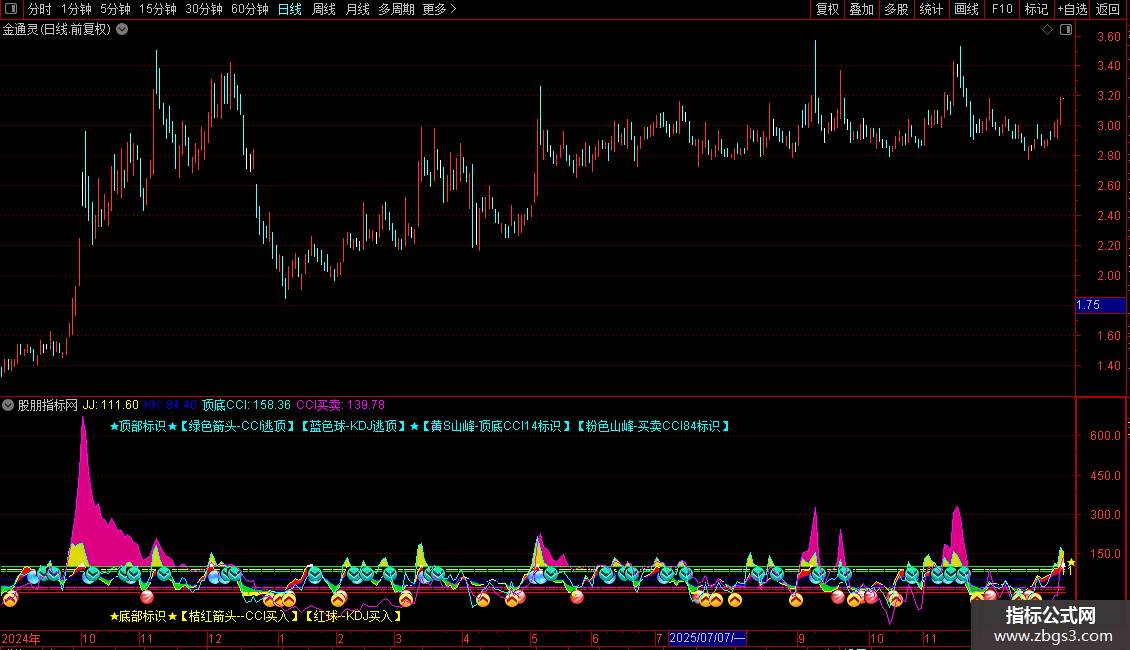Open the 多周期 multi-period view
1130x650 pixels.
(396, 9)
